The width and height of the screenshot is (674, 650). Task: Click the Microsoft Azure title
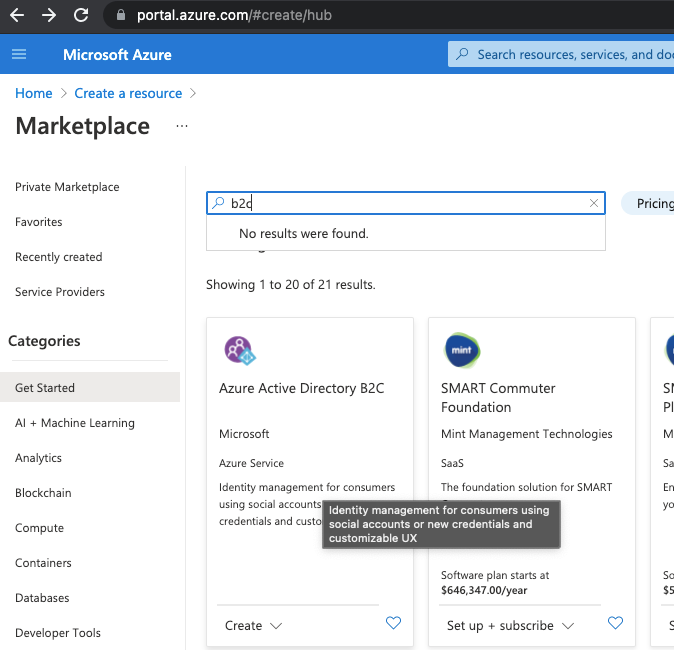[x=117, y=55]
